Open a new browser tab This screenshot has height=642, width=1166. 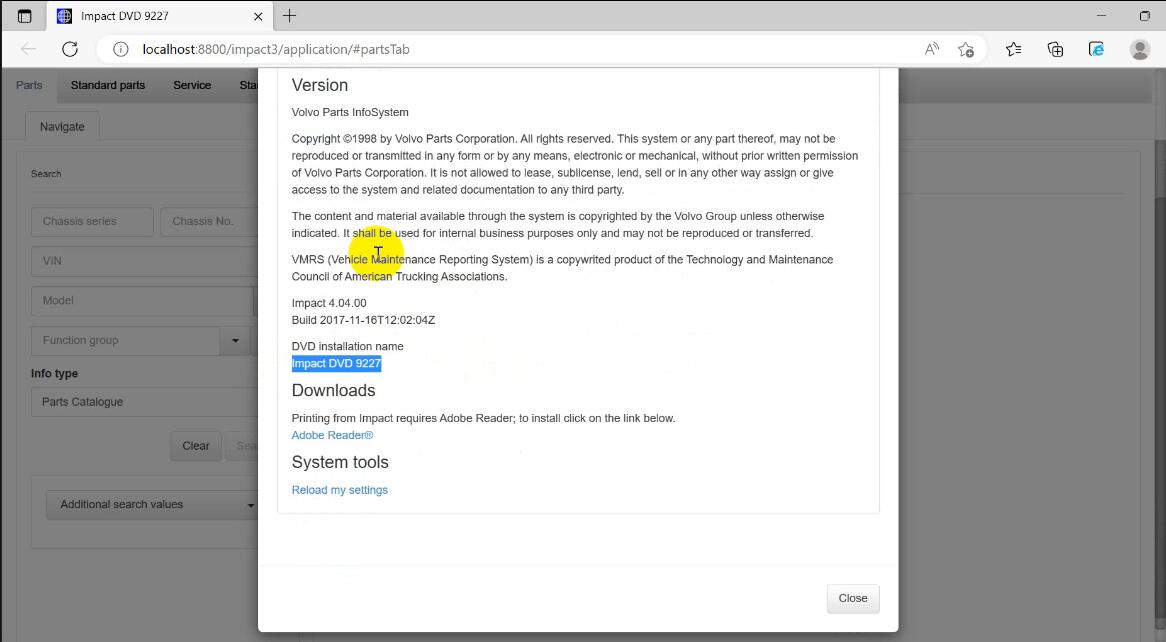tap(289, 16)
